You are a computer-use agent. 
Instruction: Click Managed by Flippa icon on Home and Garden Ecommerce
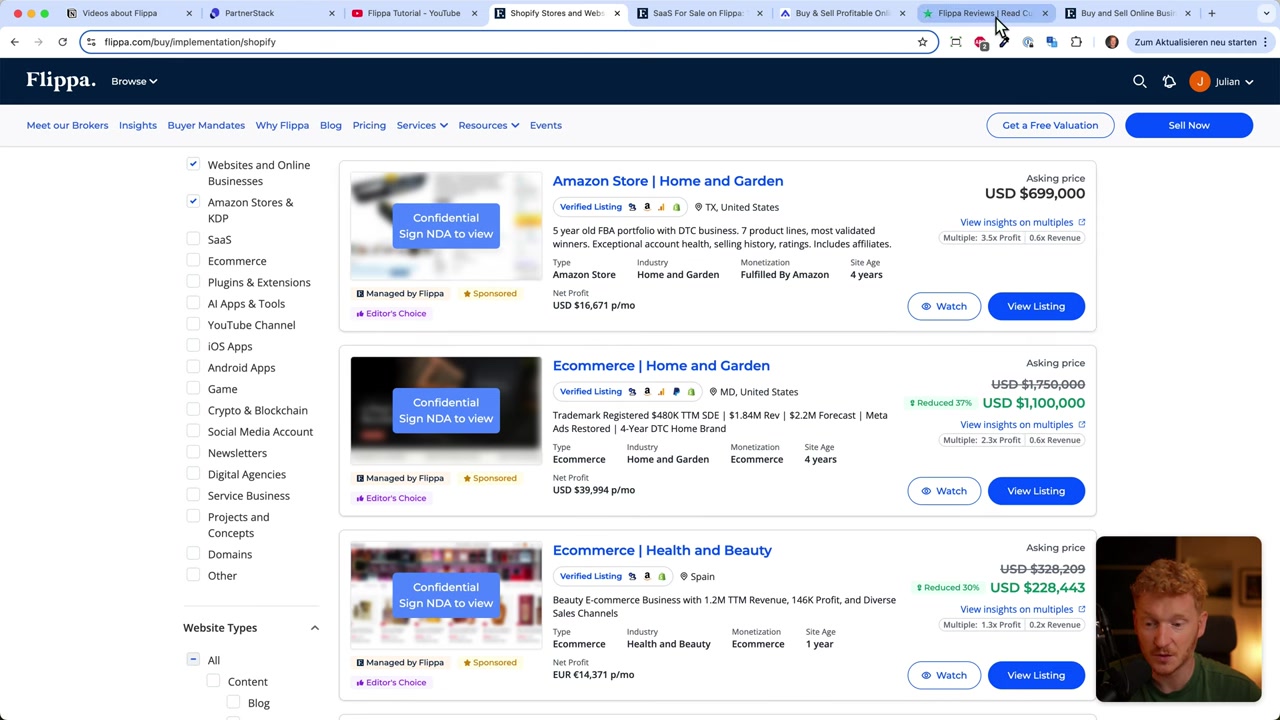360,478
